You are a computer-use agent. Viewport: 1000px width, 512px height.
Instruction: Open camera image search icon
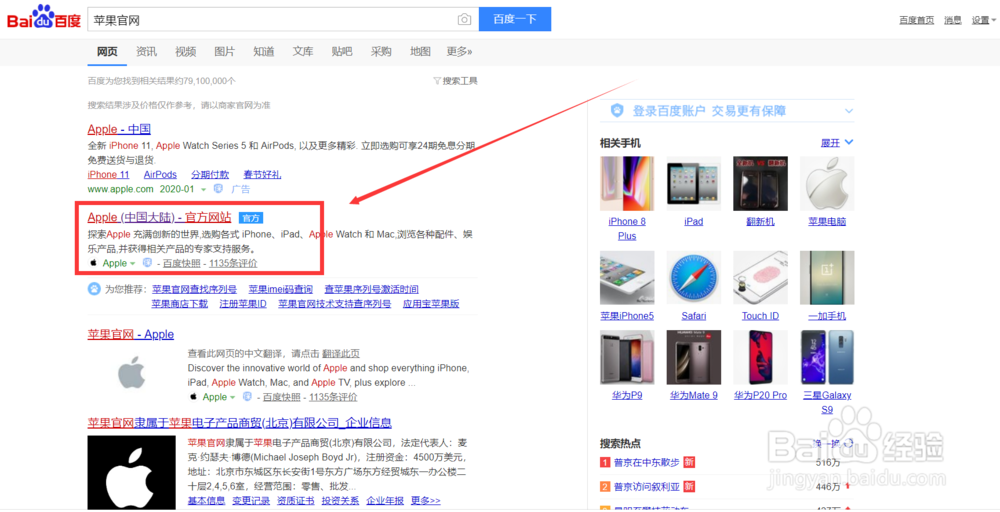(x=464, y=20)
